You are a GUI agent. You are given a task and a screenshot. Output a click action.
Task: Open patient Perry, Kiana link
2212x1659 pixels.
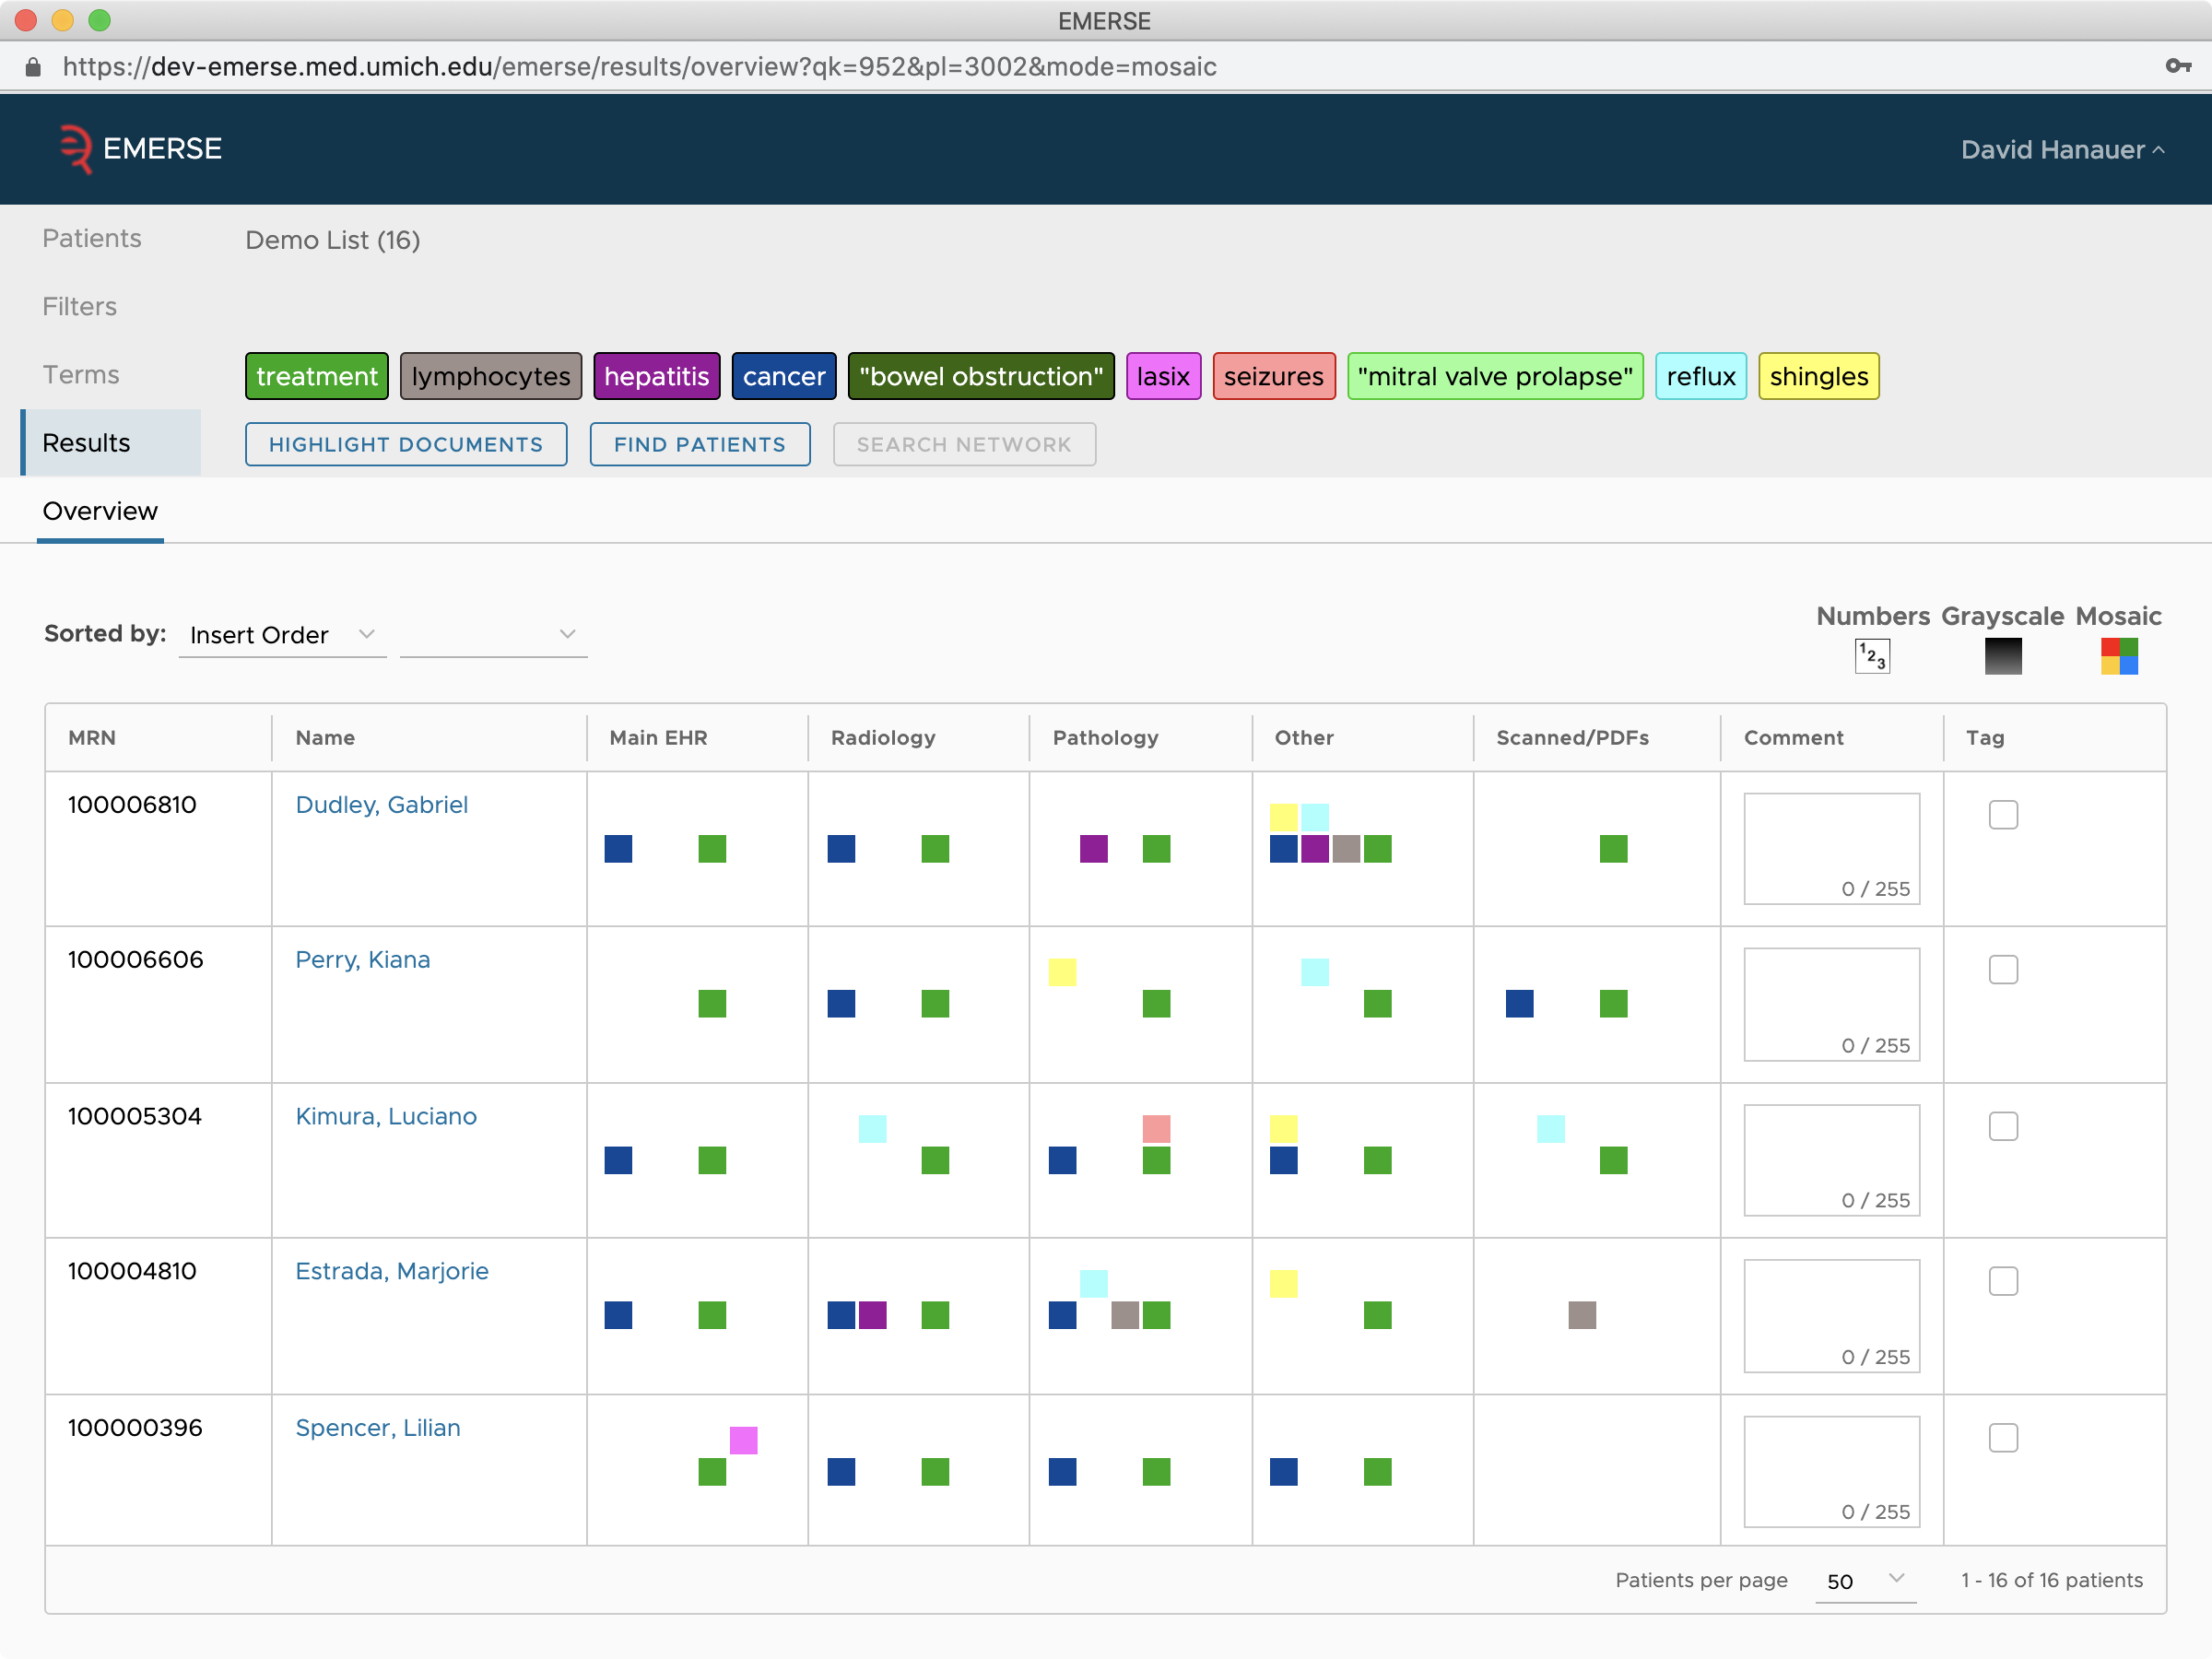click(x=363, y=960)
